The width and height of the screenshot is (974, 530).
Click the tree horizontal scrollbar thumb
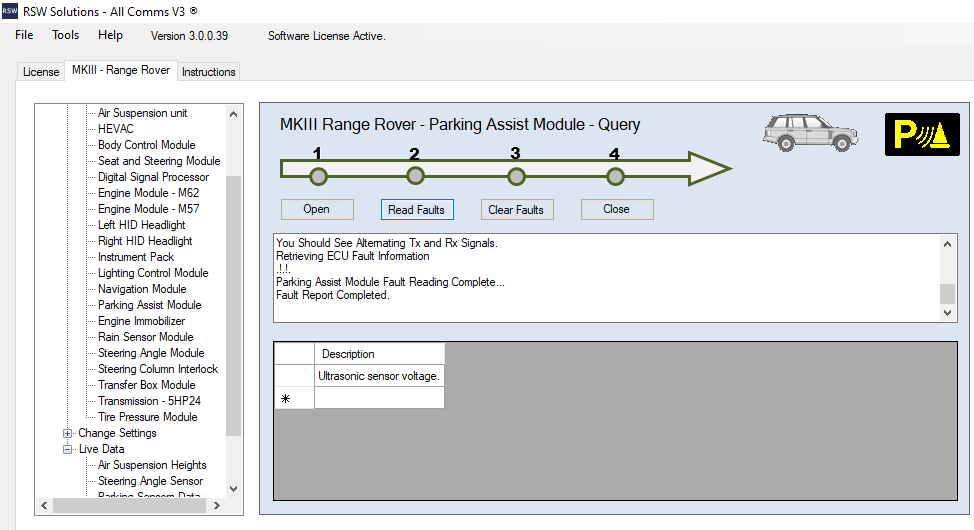click(x=129, y=506)
